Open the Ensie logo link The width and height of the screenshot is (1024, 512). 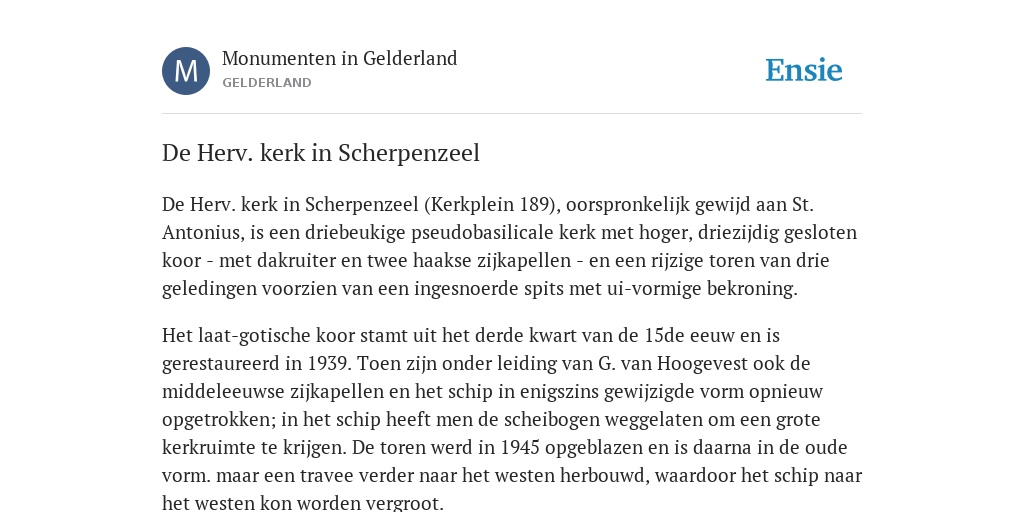pyautogui.click(x=804, y=70)
